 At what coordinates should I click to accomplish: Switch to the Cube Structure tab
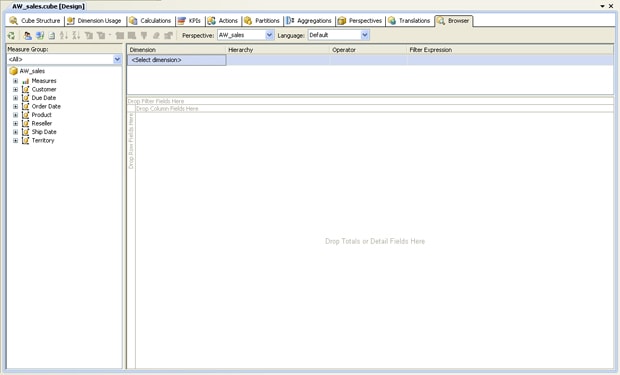[35, 21]
